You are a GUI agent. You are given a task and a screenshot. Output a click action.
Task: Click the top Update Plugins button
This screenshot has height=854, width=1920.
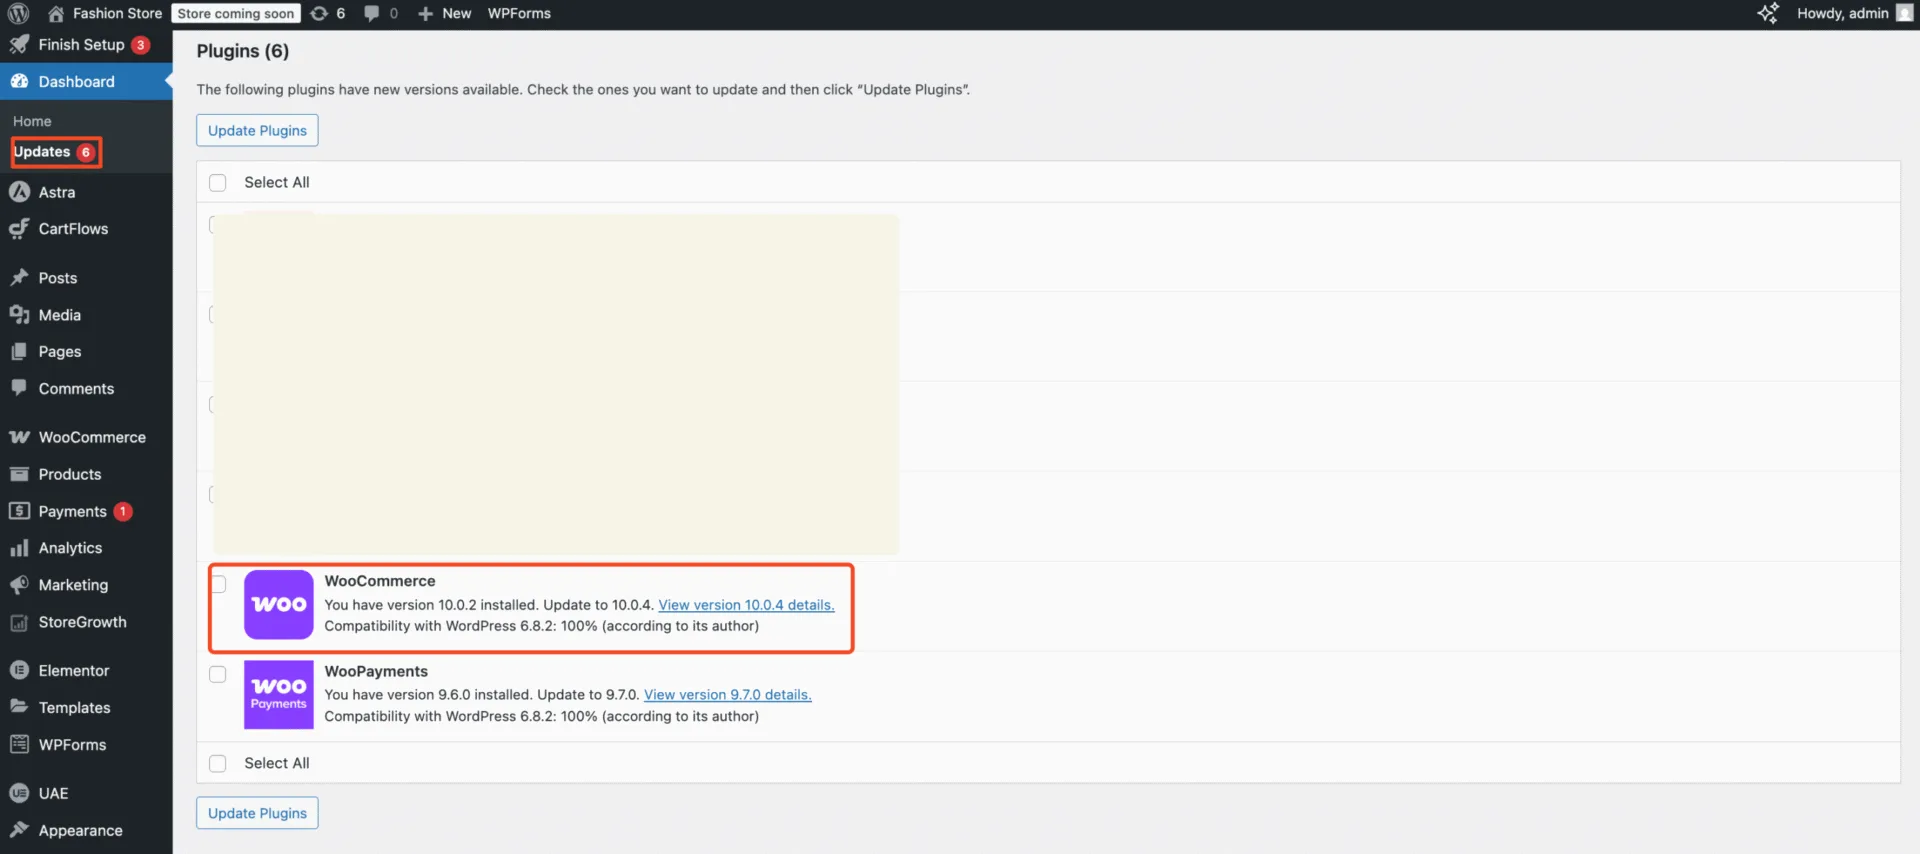[257, 130]
